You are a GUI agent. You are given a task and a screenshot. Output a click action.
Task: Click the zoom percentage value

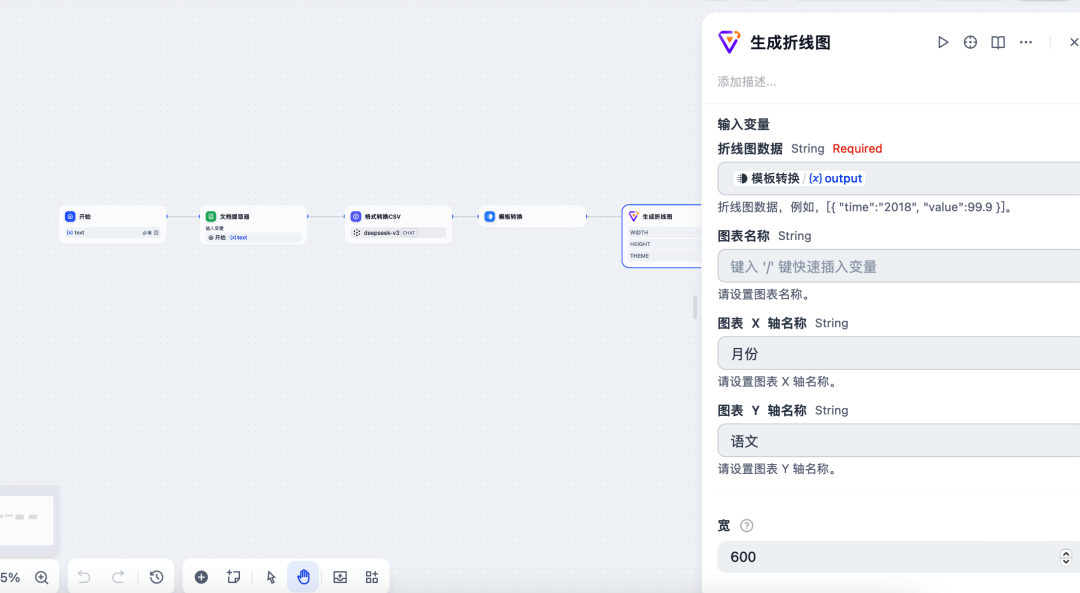[x=10, y=577]
